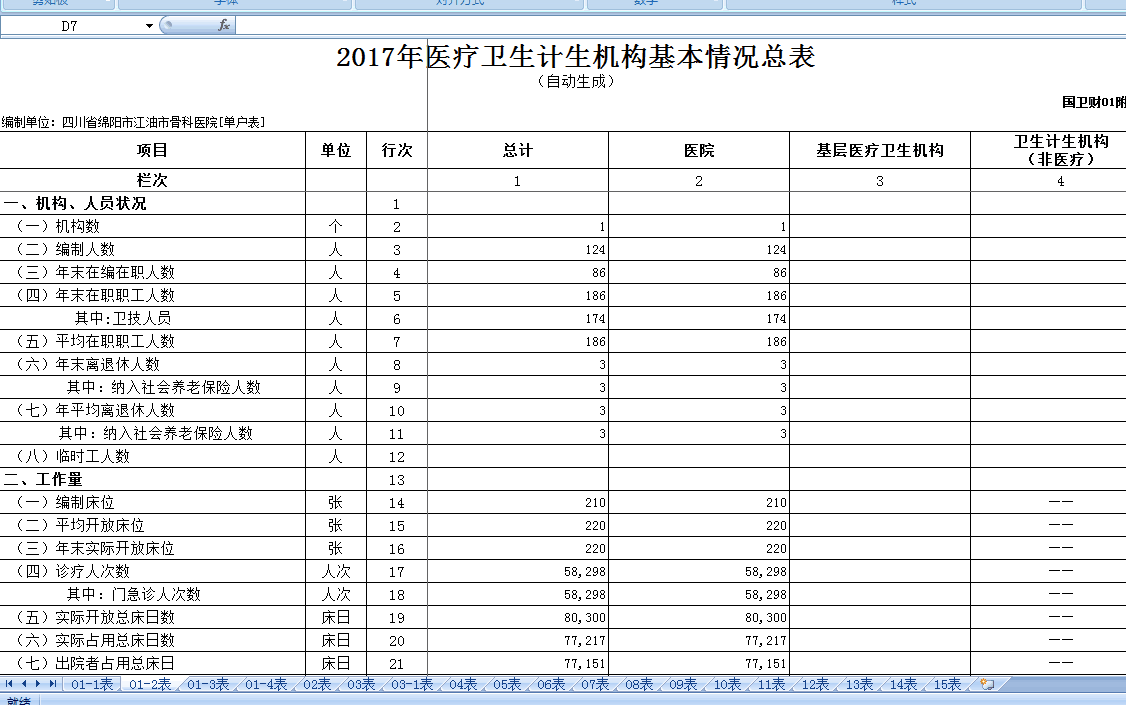This screenshot has height=705, width=1126.
Task: Click the 基层医疗卫生机构 header cell
Action: 880,150
